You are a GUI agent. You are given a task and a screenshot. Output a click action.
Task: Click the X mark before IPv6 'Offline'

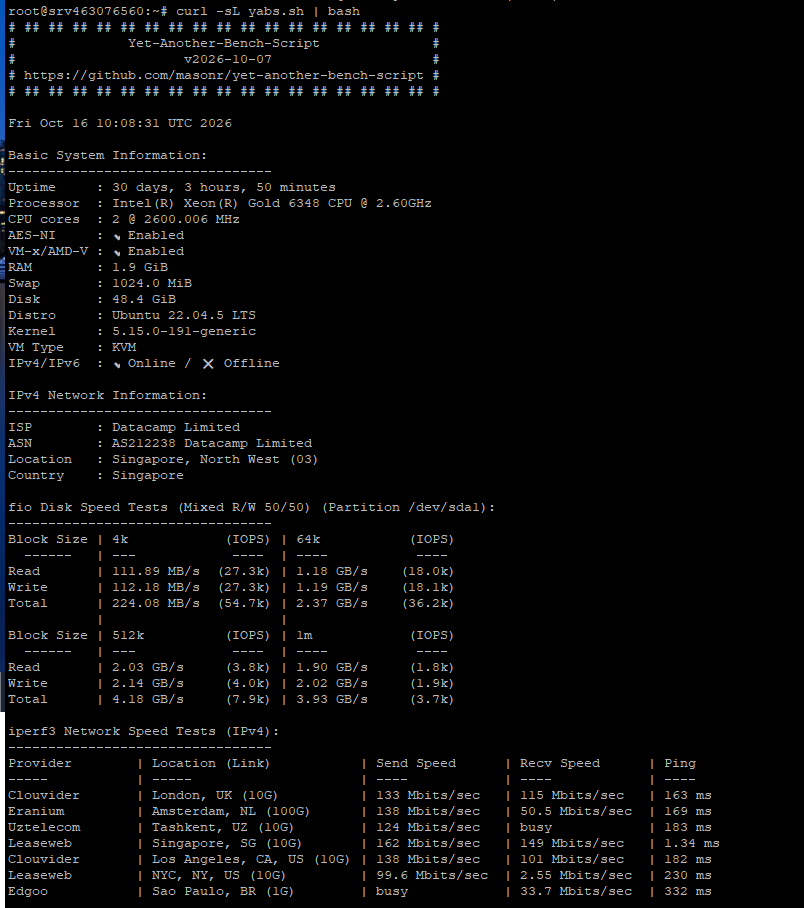point(208,364)
